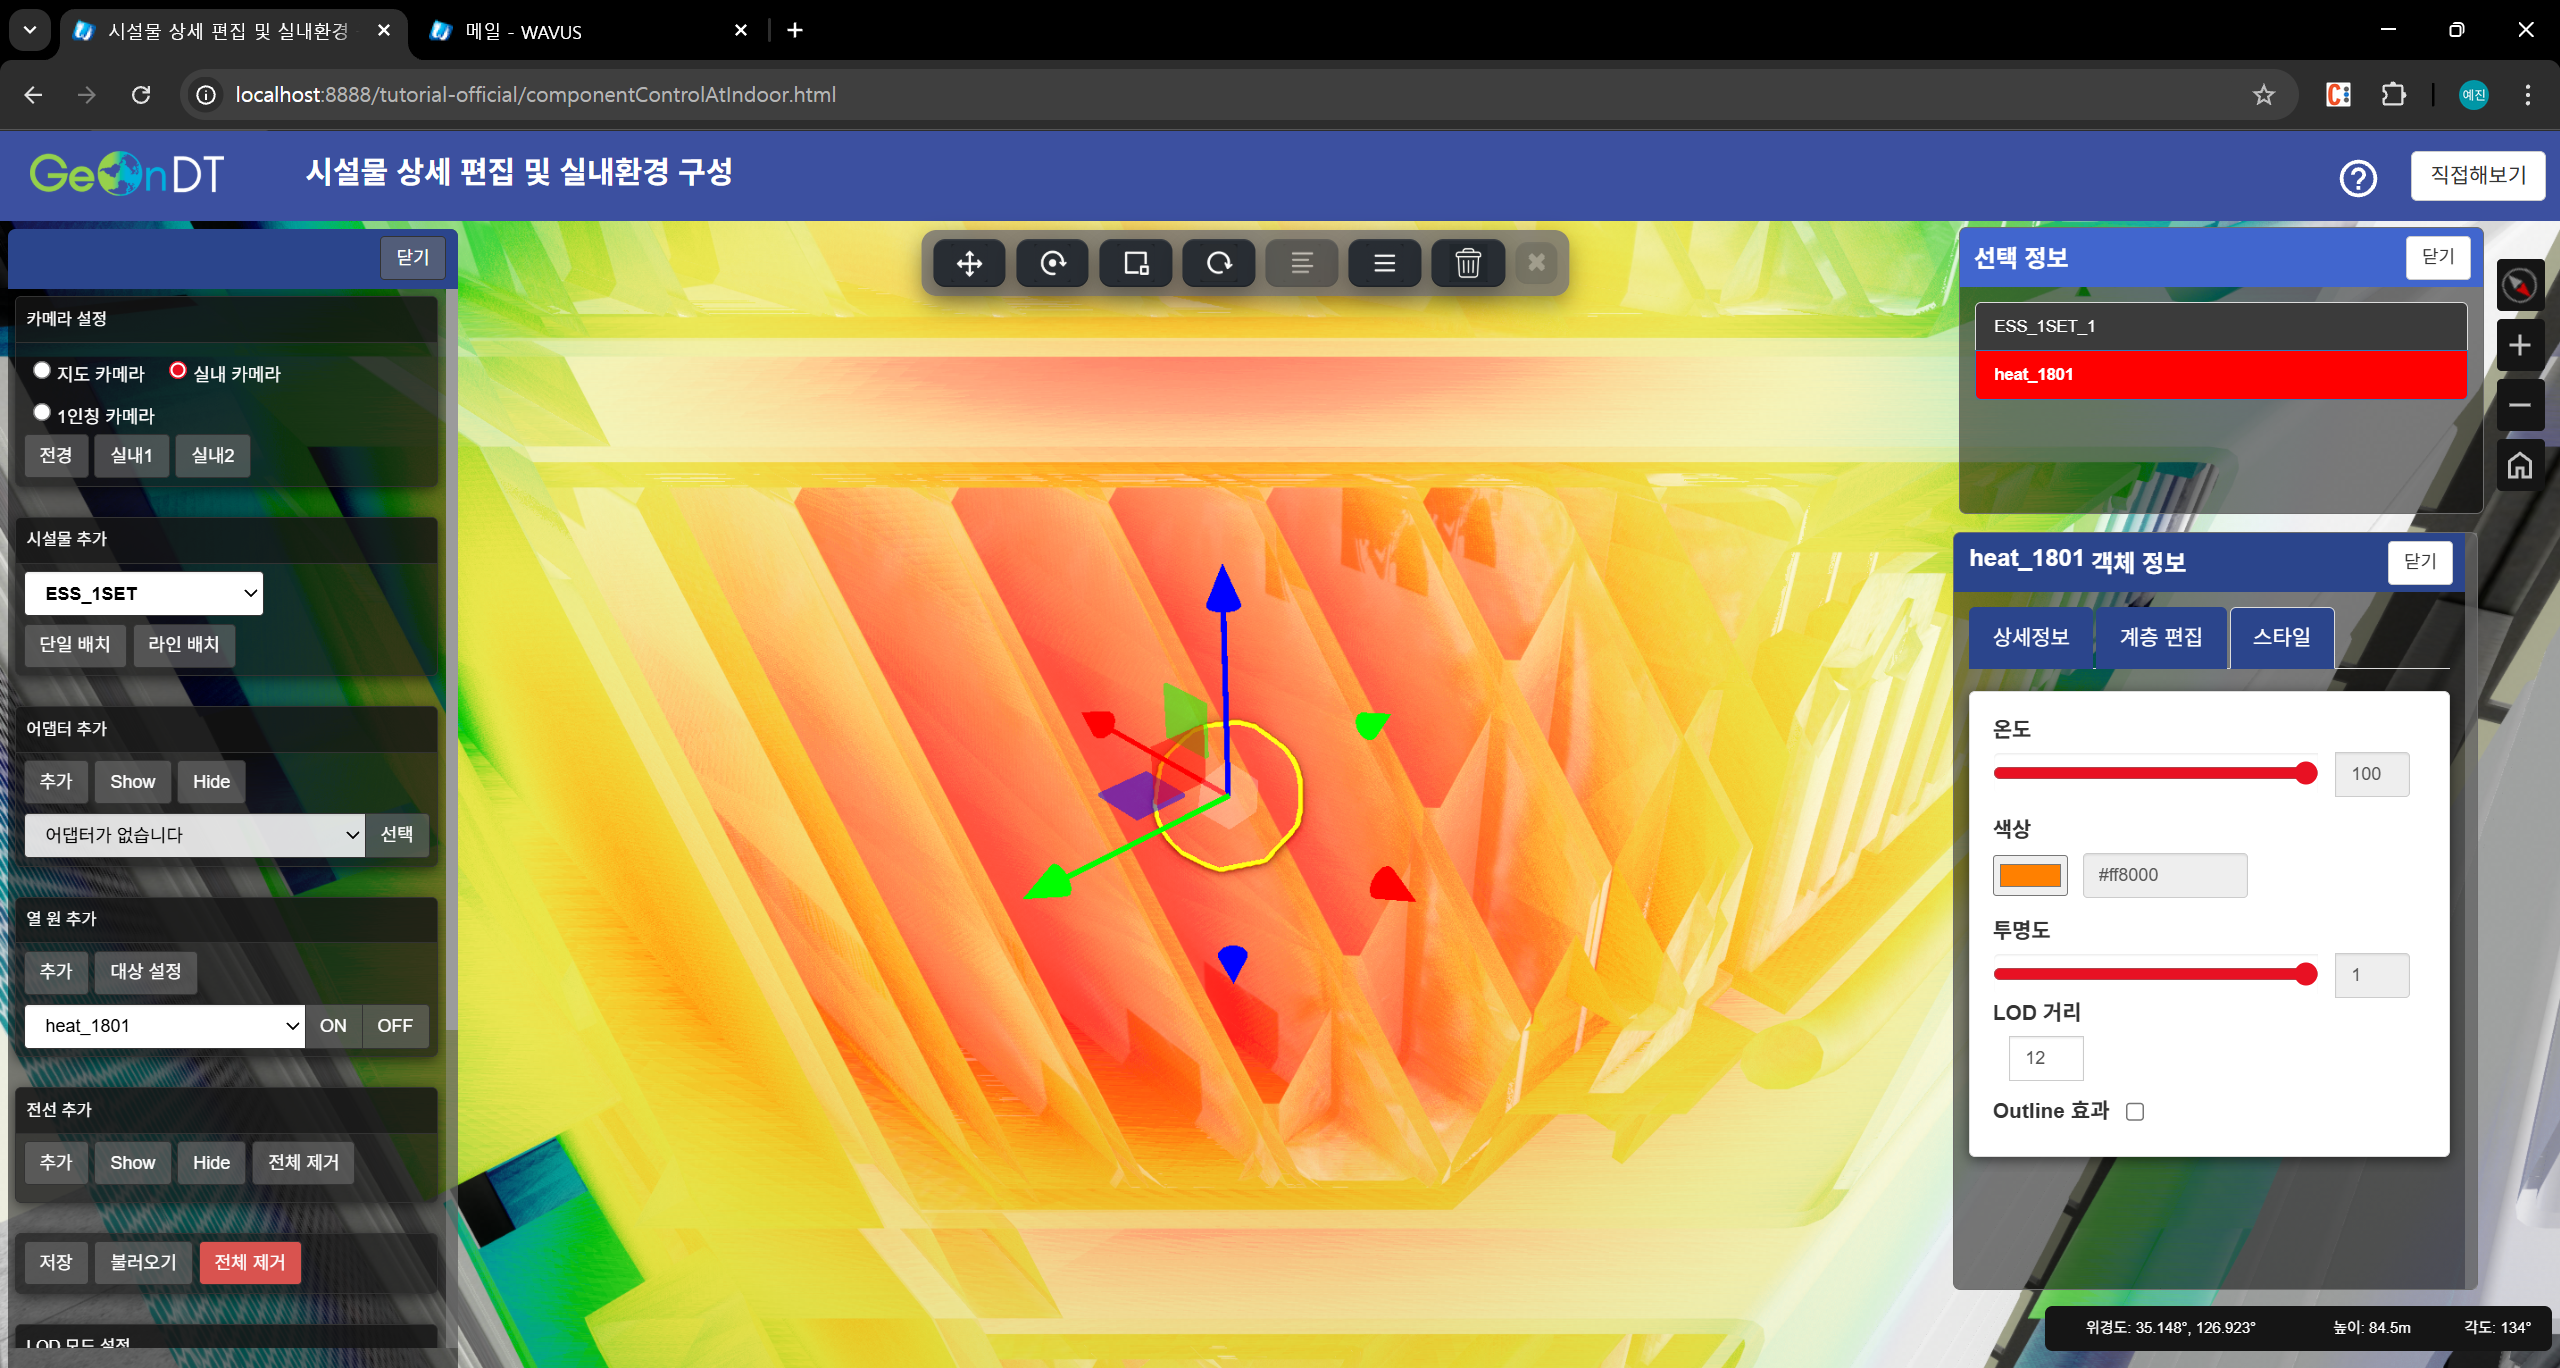Click the circular reset arrow toolbar icon
The width and height of the screenshot is (2560, 1368).
pyautogui.click(x=1218, y=263)
